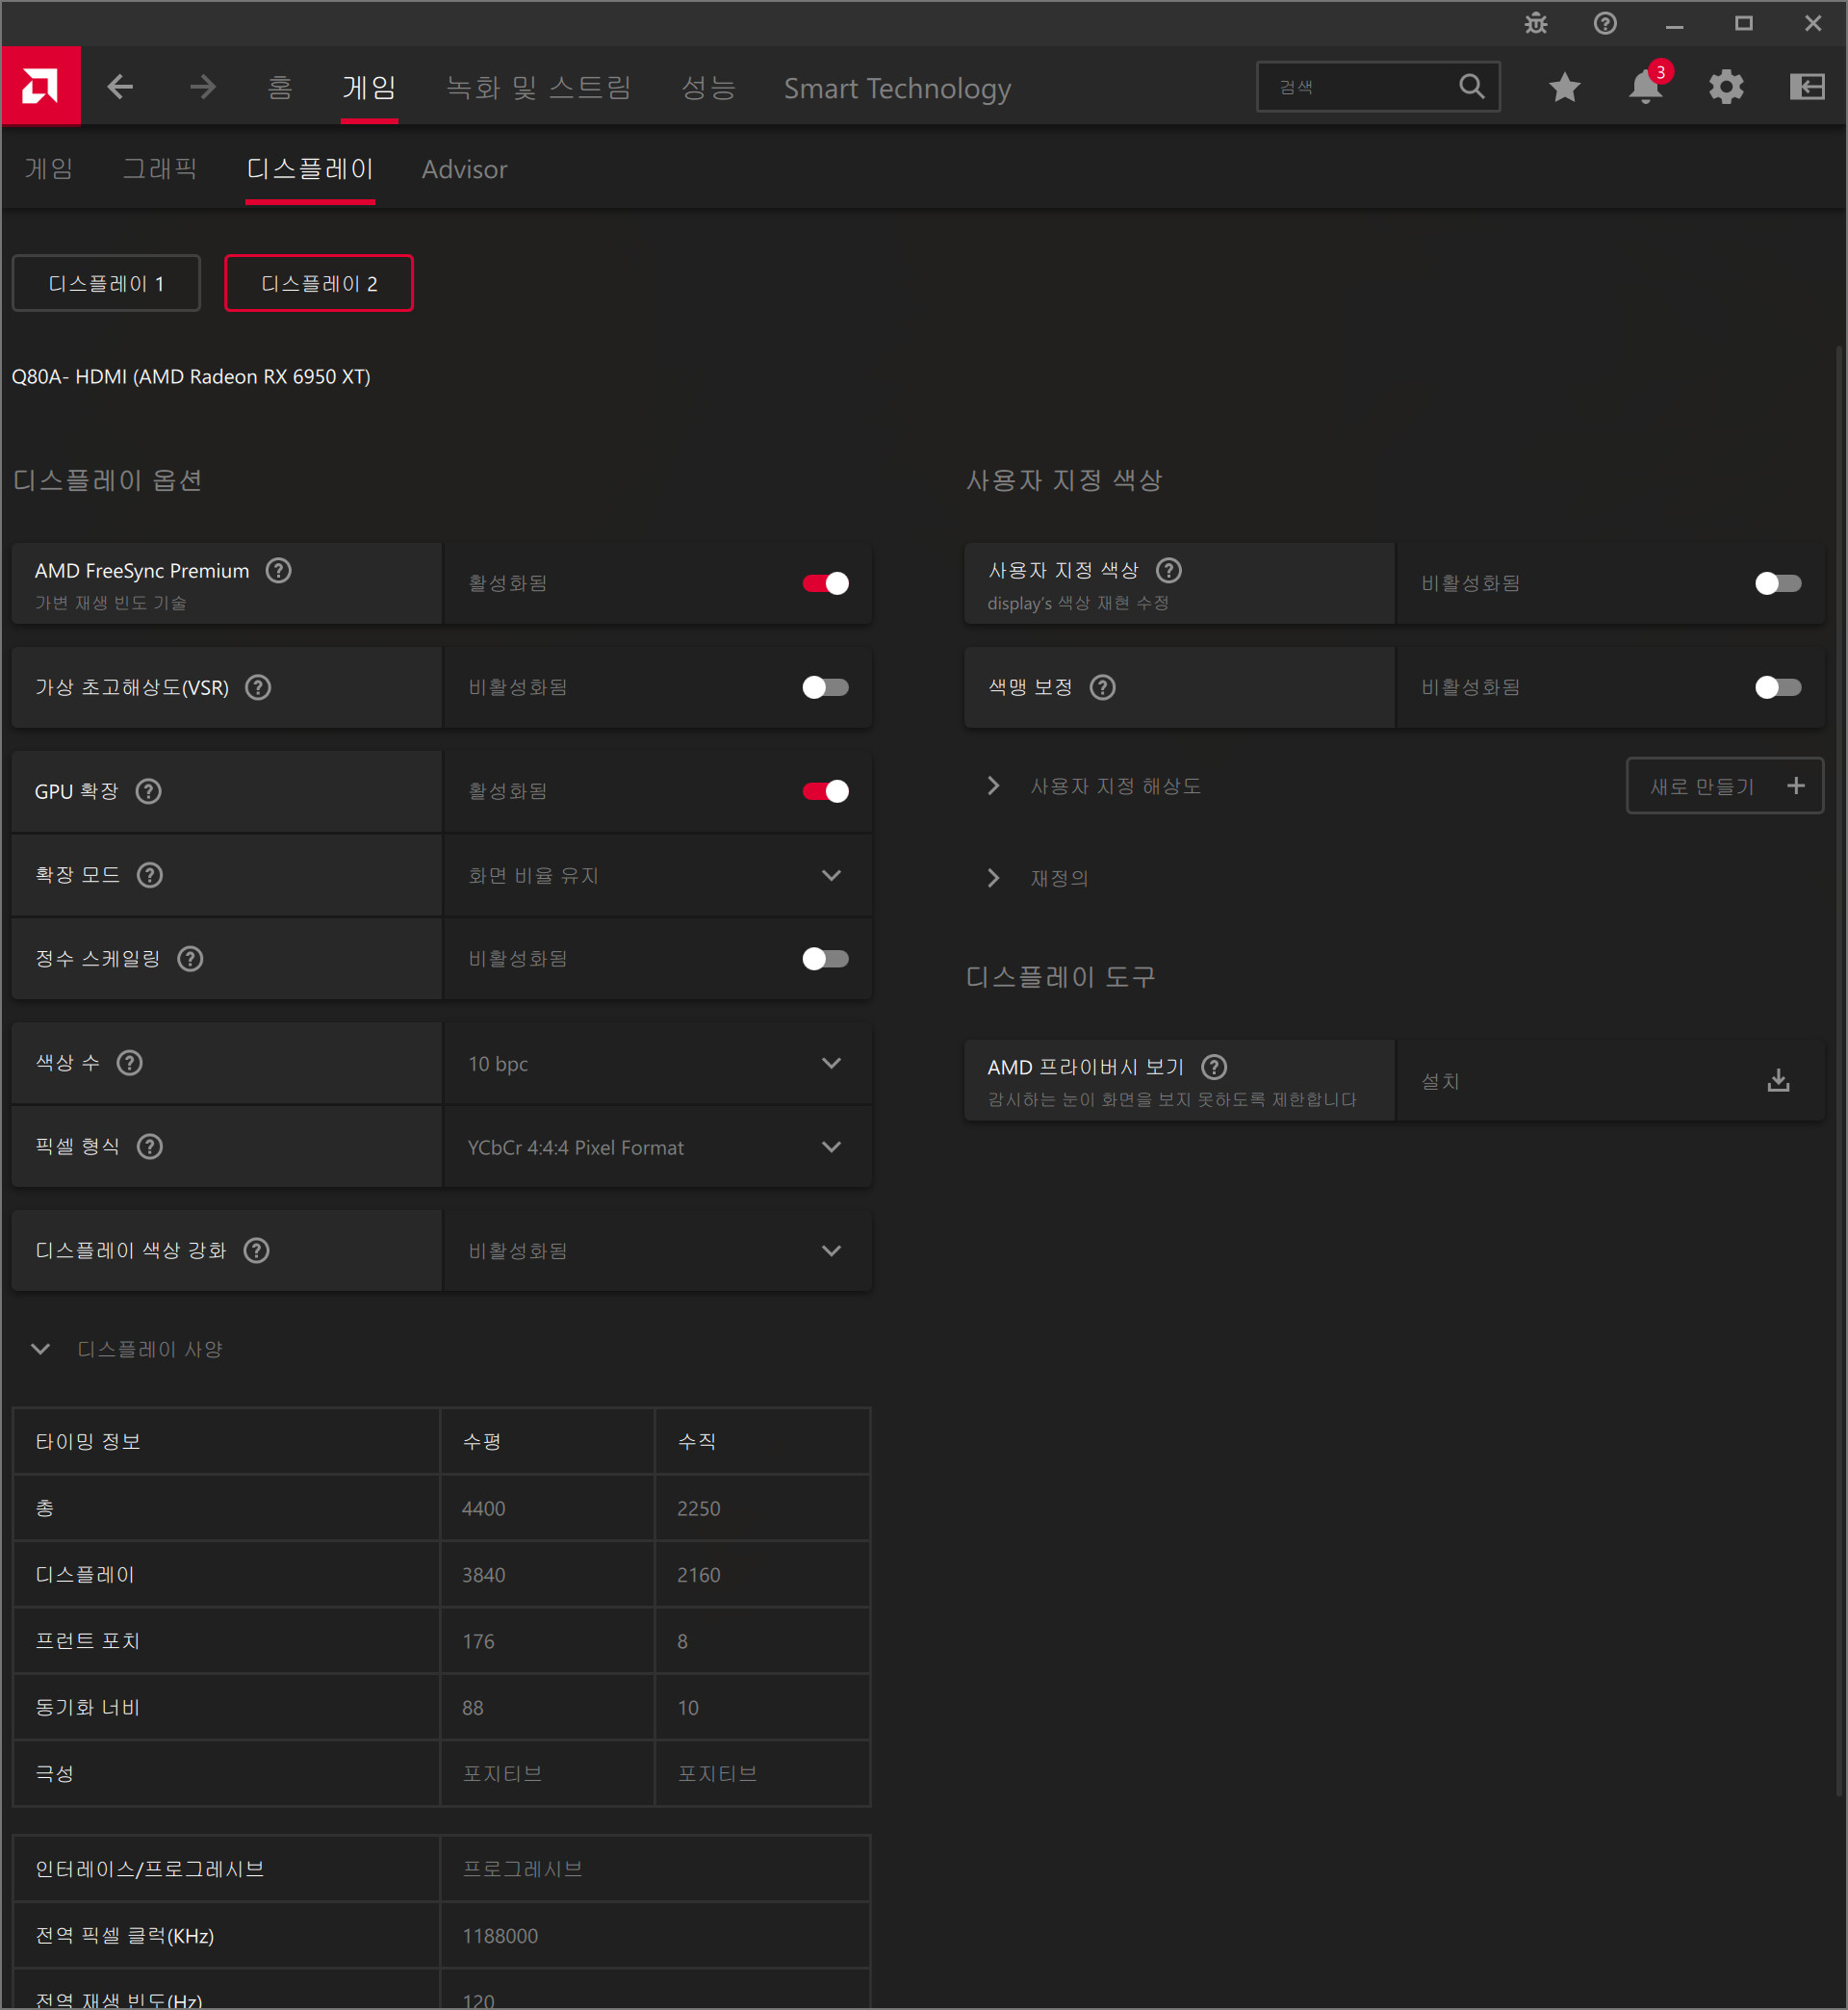Open 녹화 및 스트림 menu tab

point(538,88)
